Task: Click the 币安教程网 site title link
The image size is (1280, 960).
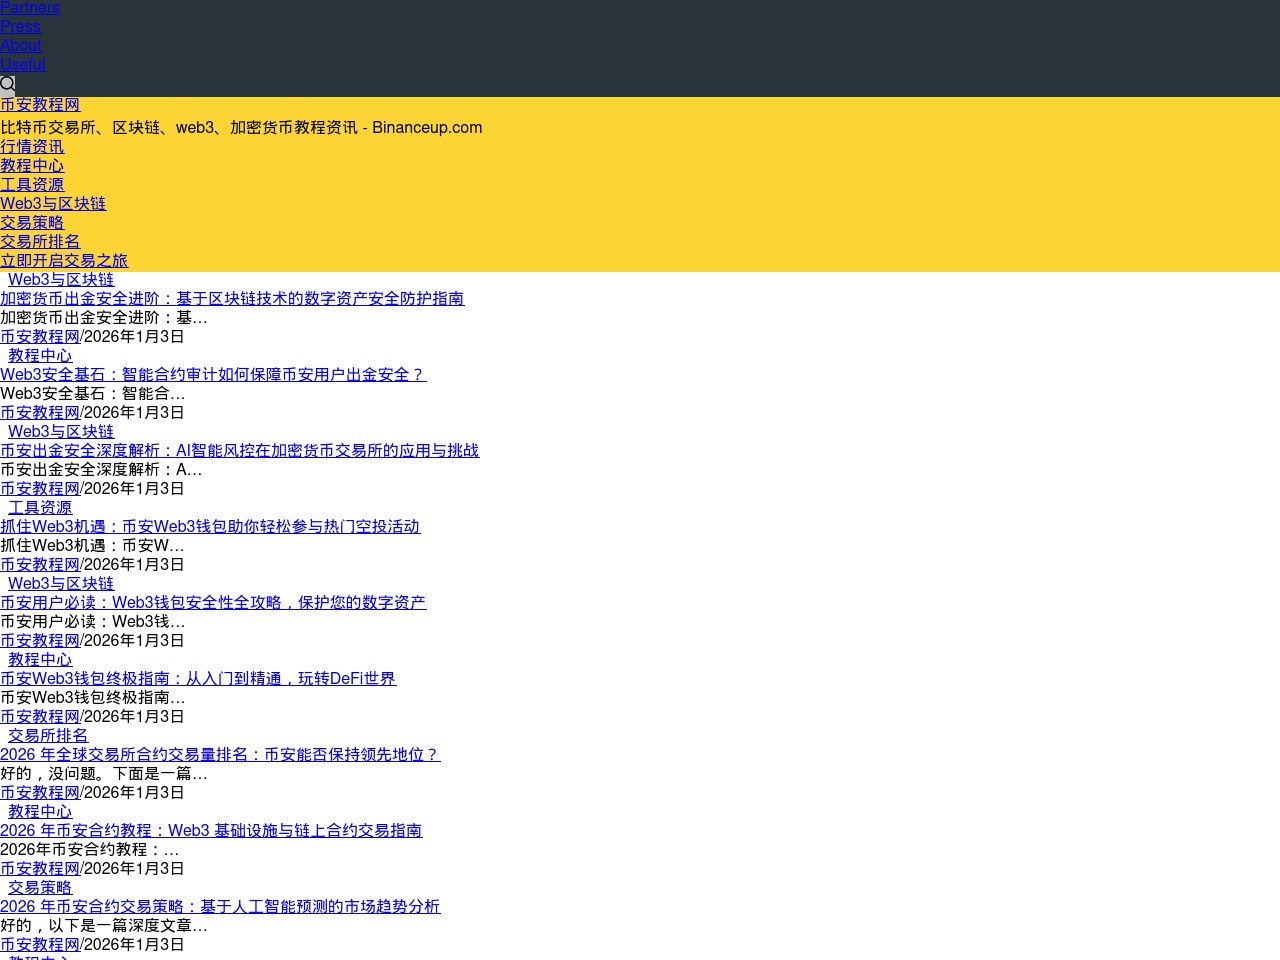Action: click(40, 105)
